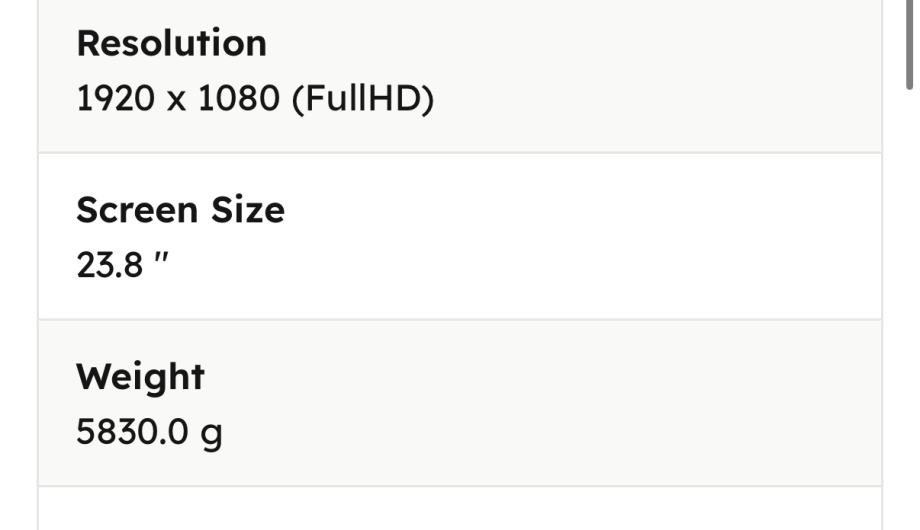The width and height of the screenshot is (920, 530).
Task: Click the 5830.0 g value
Action: tap(149, 433)
